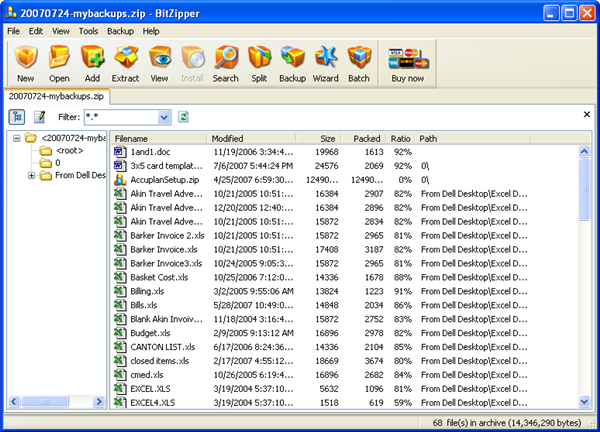This screenshot has height=432, width=600.
Task: Select EXCEL.XLS file row
Action: point(345,389)
